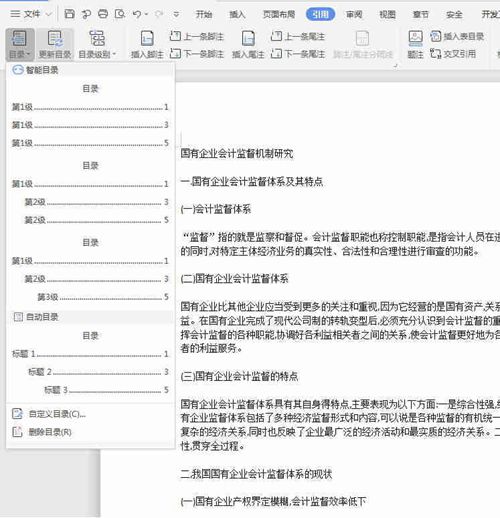Expand the quick access toolbar customize arrow

tap(176, 14)
